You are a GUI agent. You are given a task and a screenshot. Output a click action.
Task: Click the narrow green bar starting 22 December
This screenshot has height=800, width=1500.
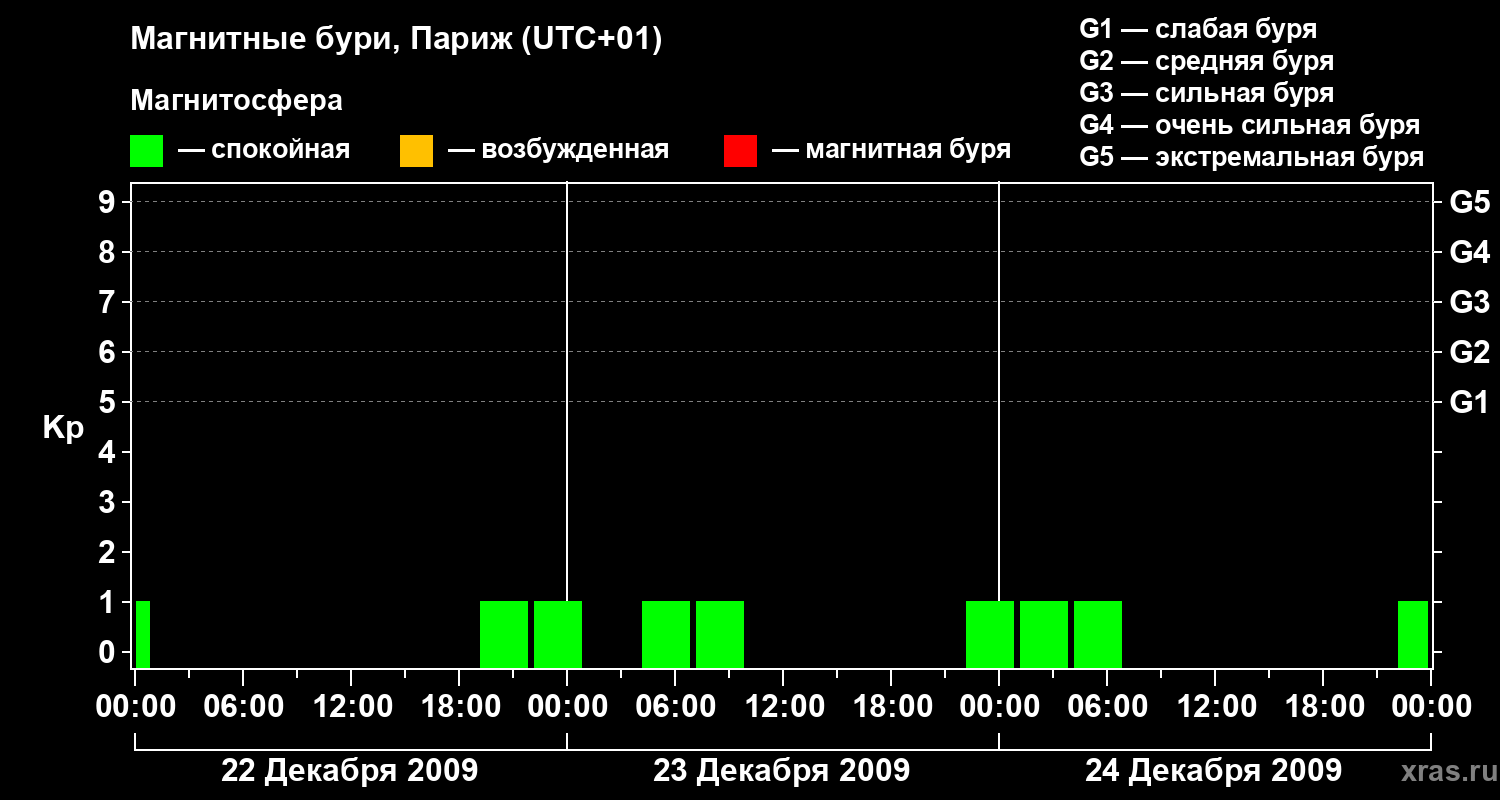click(x=143, y=634)
